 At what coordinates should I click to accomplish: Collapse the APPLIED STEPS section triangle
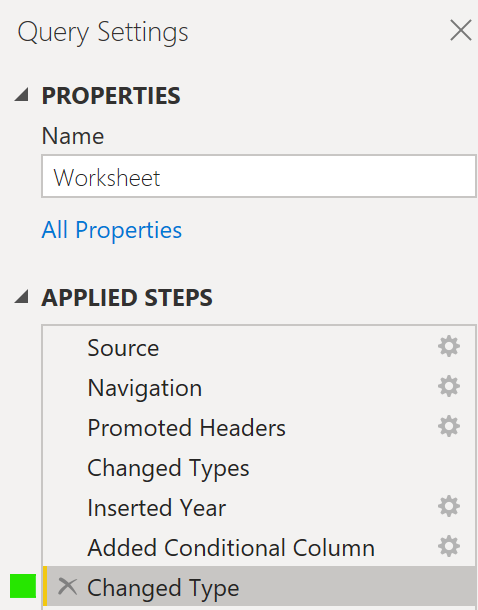click(x=22, y=296)
